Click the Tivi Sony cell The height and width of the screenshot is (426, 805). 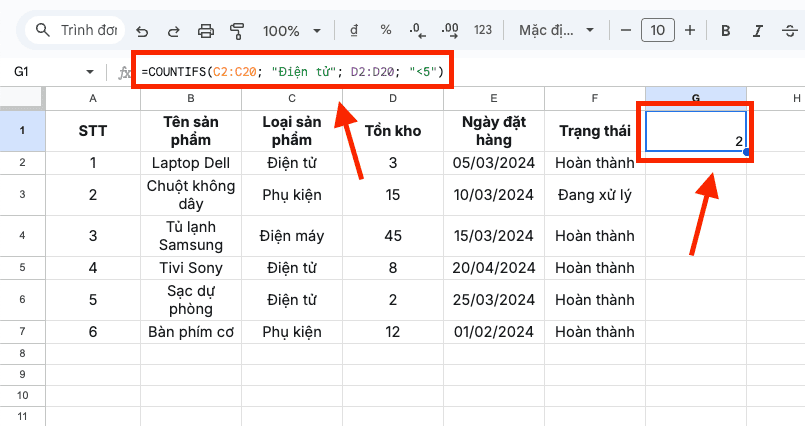[191, 268]
